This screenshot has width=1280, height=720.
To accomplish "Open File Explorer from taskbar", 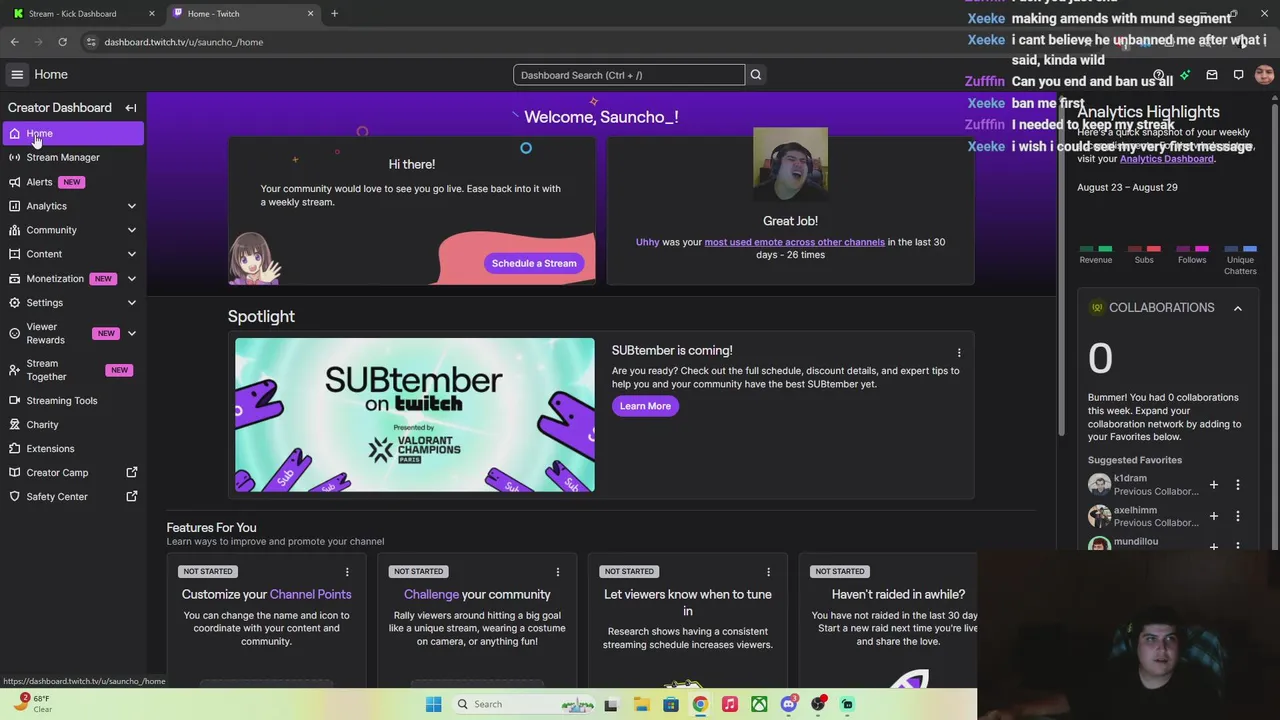I will click(641, 704).
